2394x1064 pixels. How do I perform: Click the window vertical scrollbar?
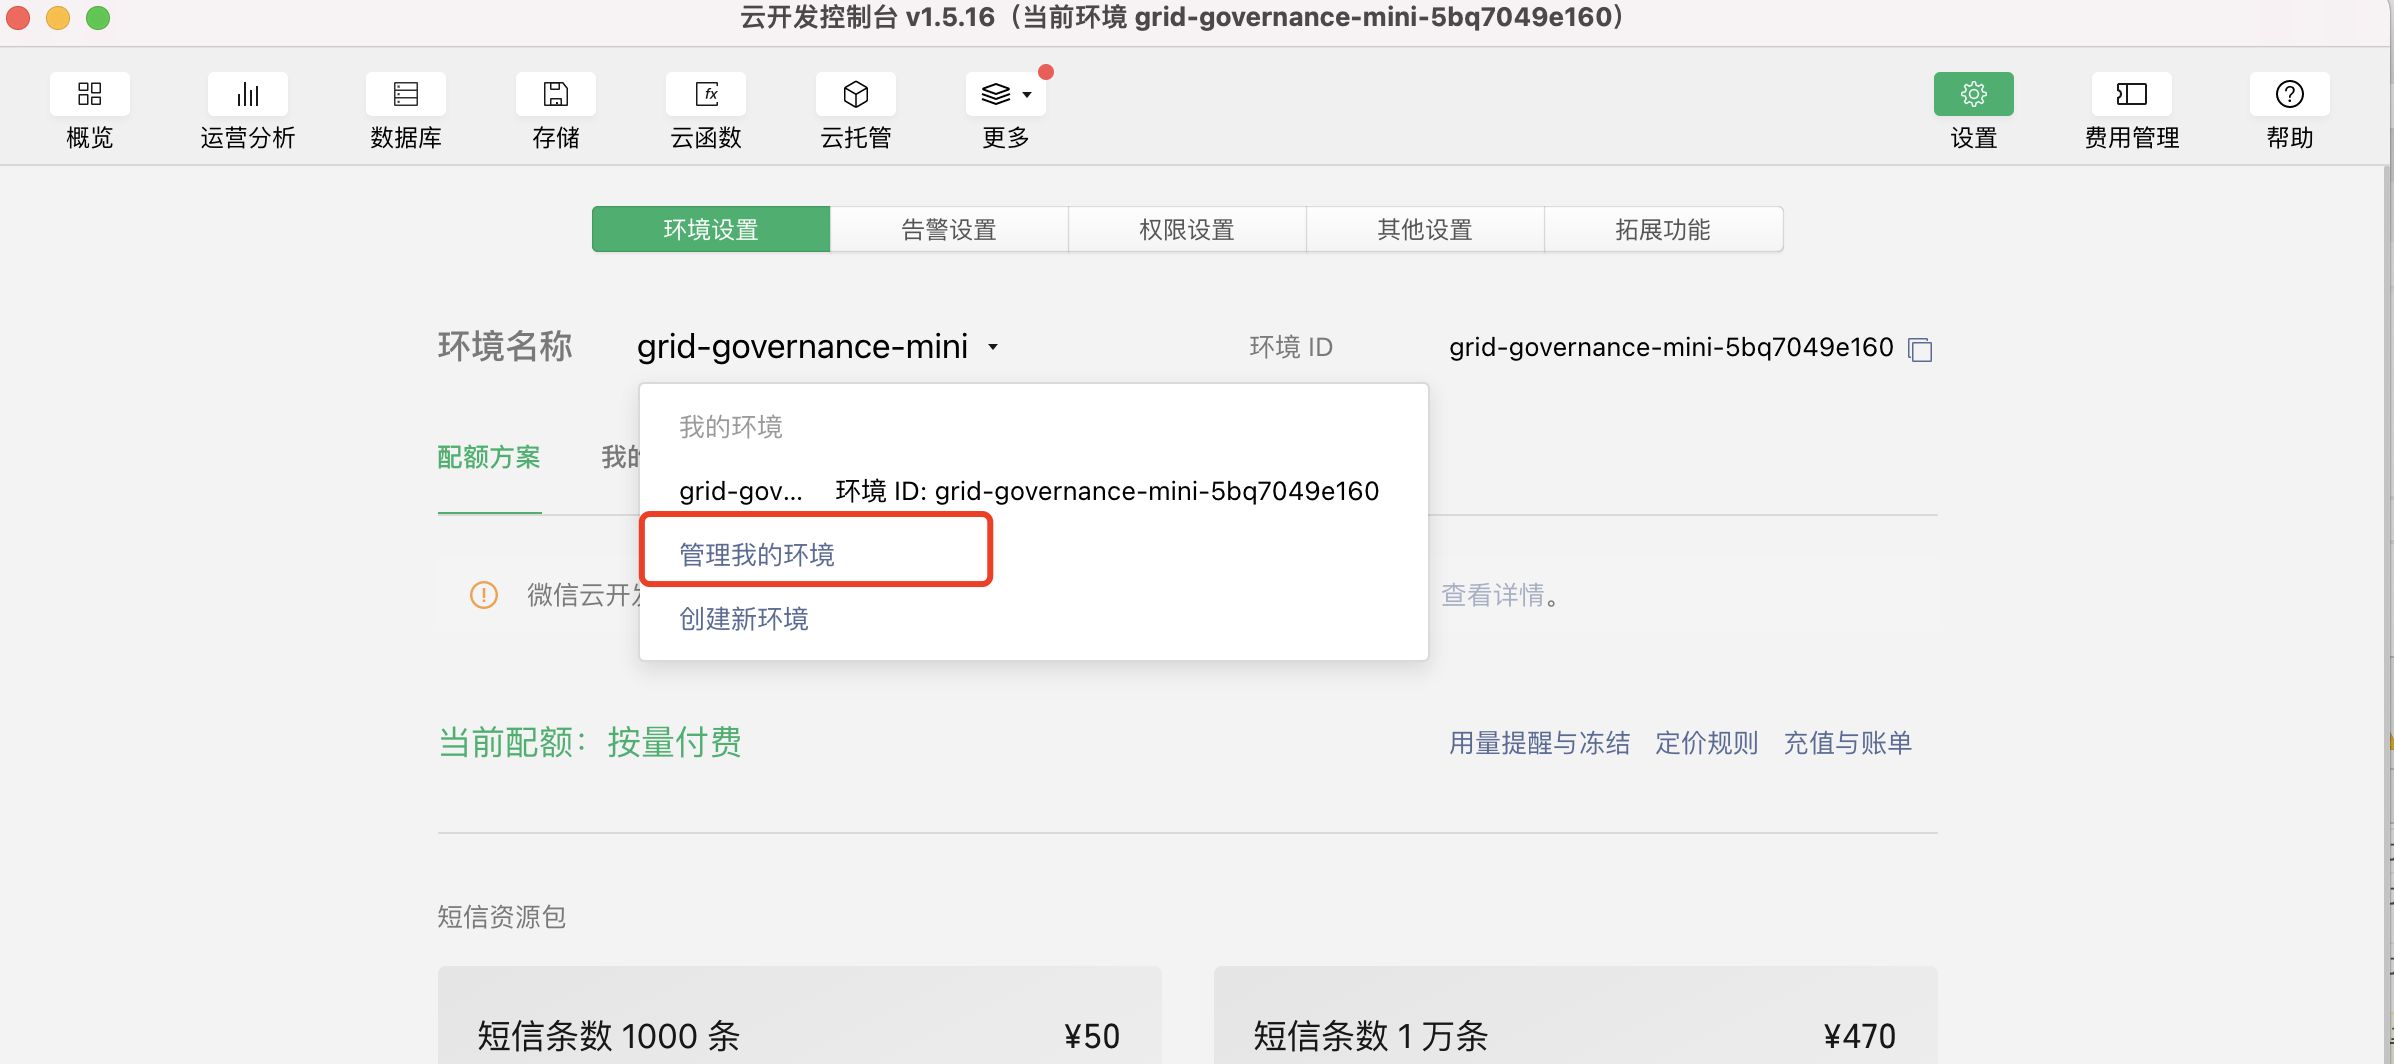click(2389, 614)
